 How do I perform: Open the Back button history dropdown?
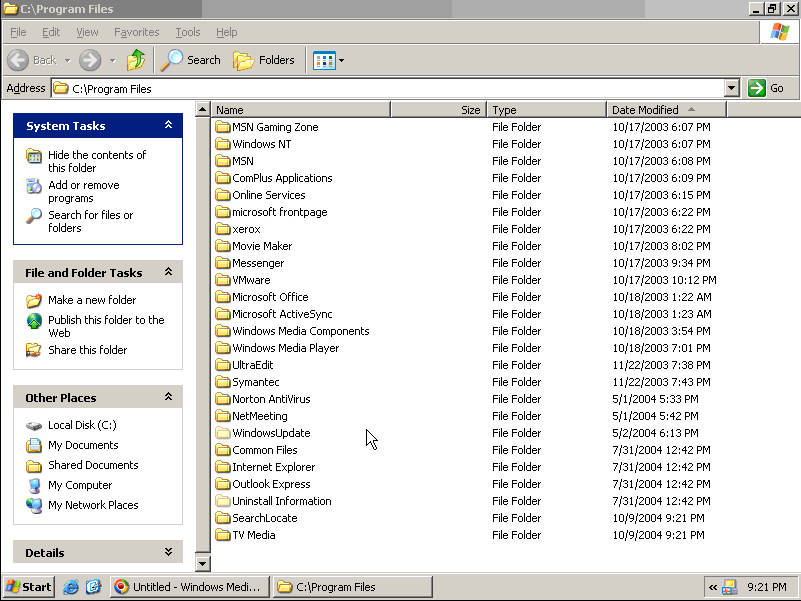pos(67,61)
